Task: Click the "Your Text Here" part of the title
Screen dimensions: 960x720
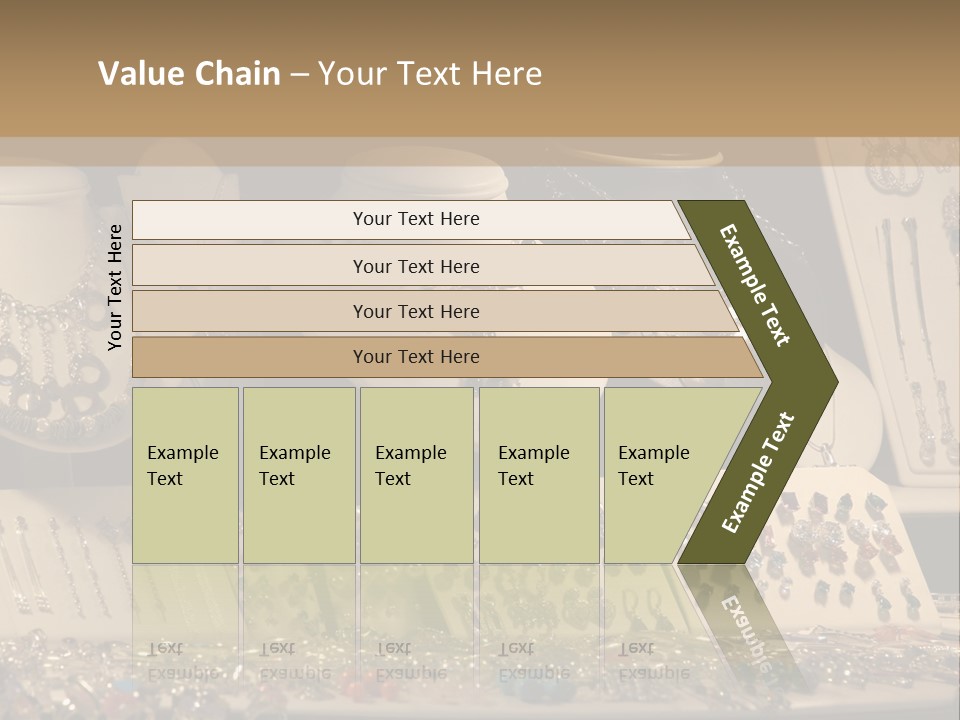Action: [x=430, y=74]
